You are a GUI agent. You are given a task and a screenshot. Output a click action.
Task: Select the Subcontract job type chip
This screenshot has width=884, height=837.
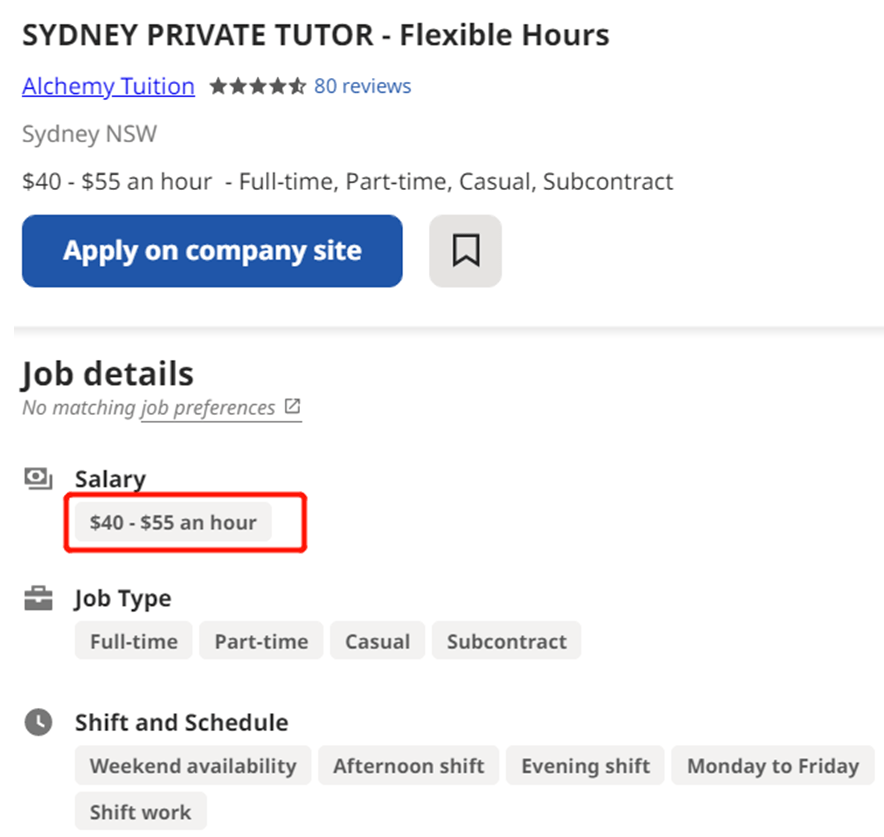[x=506, y=641]
